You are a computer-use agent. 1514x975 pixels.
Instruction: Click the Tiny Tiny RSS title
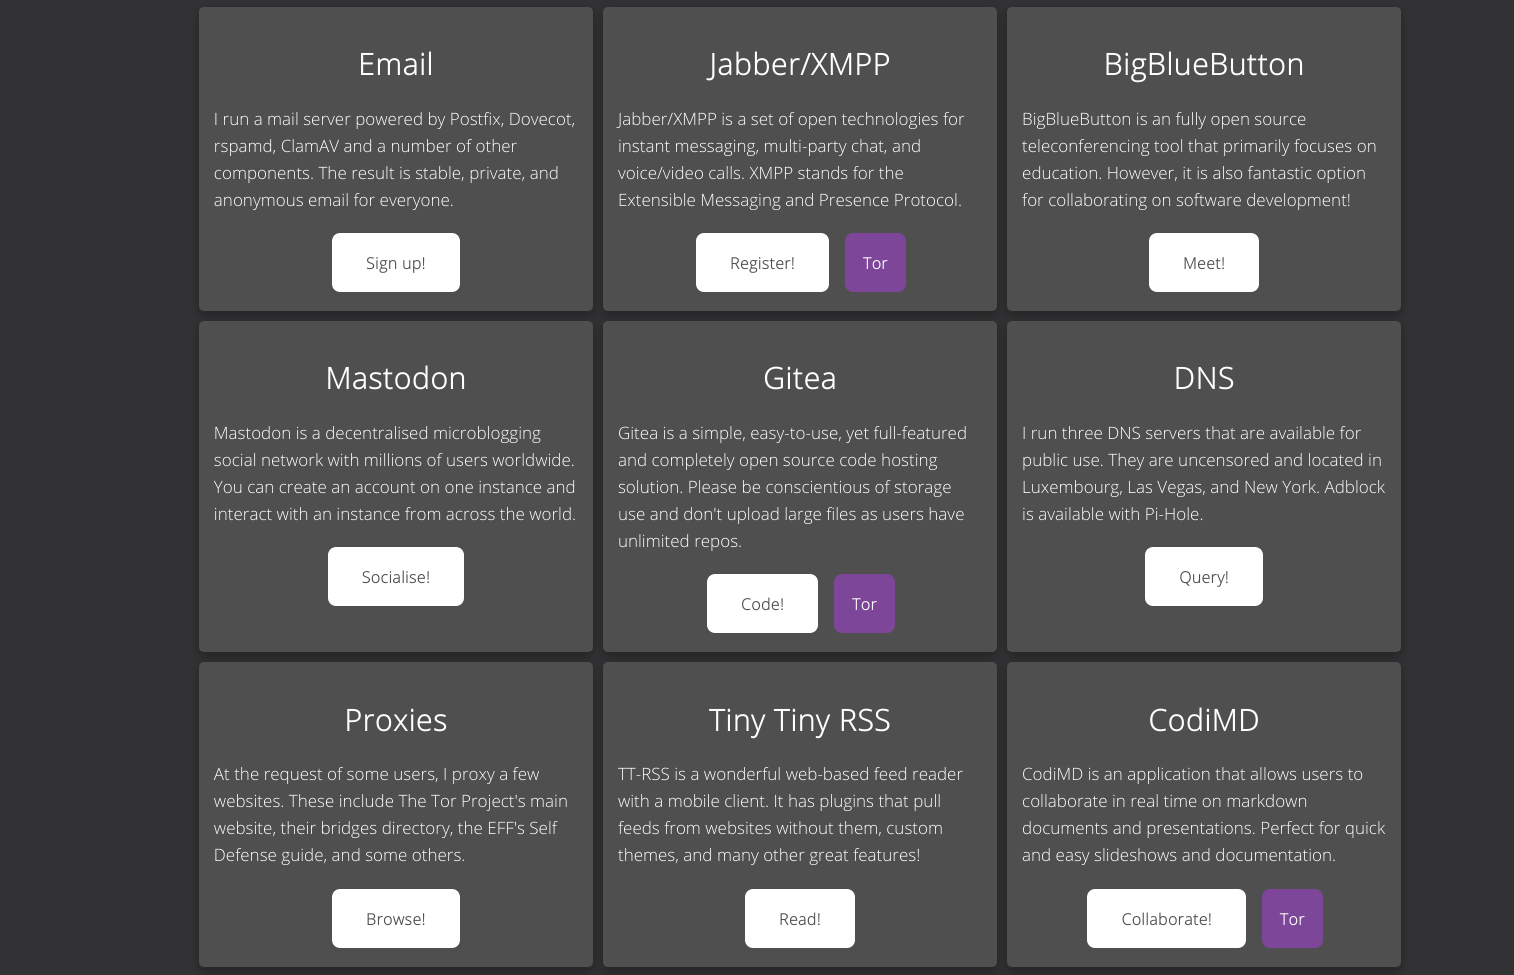pos(799,720)
